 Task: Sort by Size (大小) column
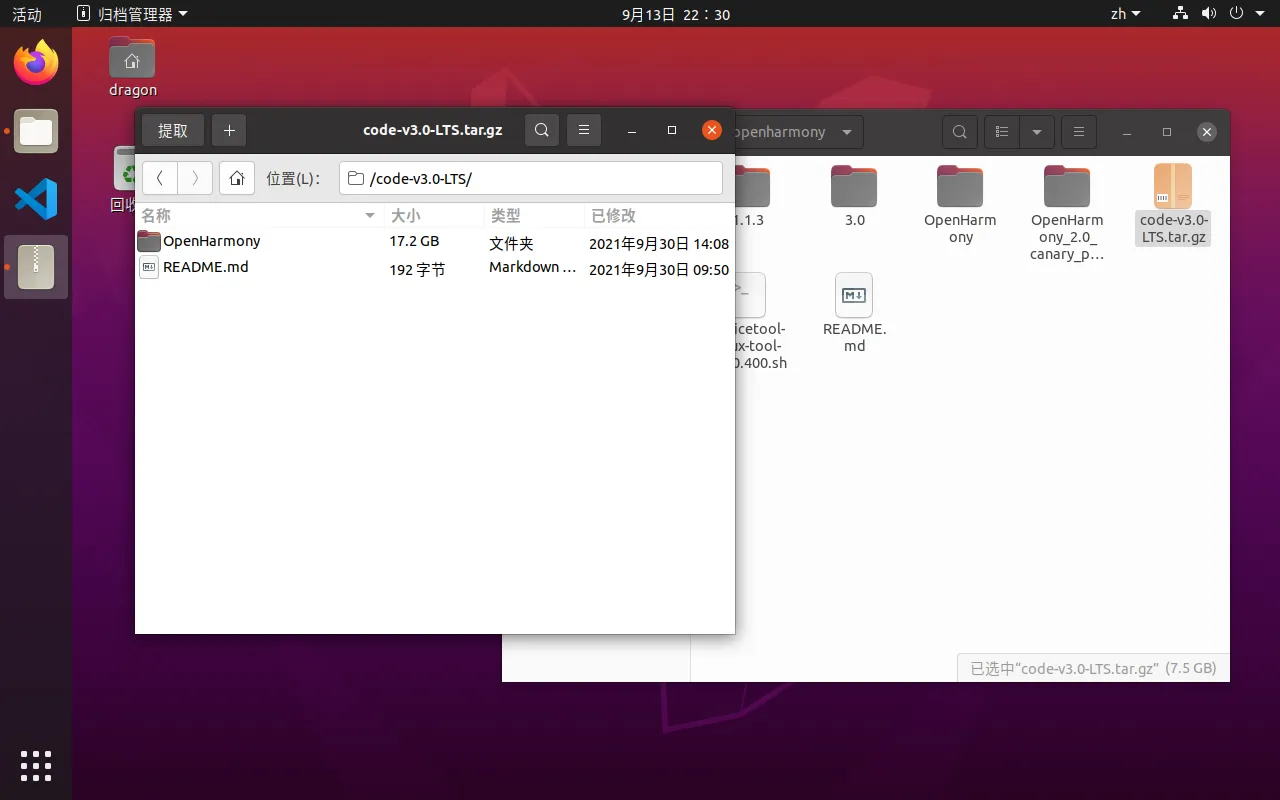430,216
